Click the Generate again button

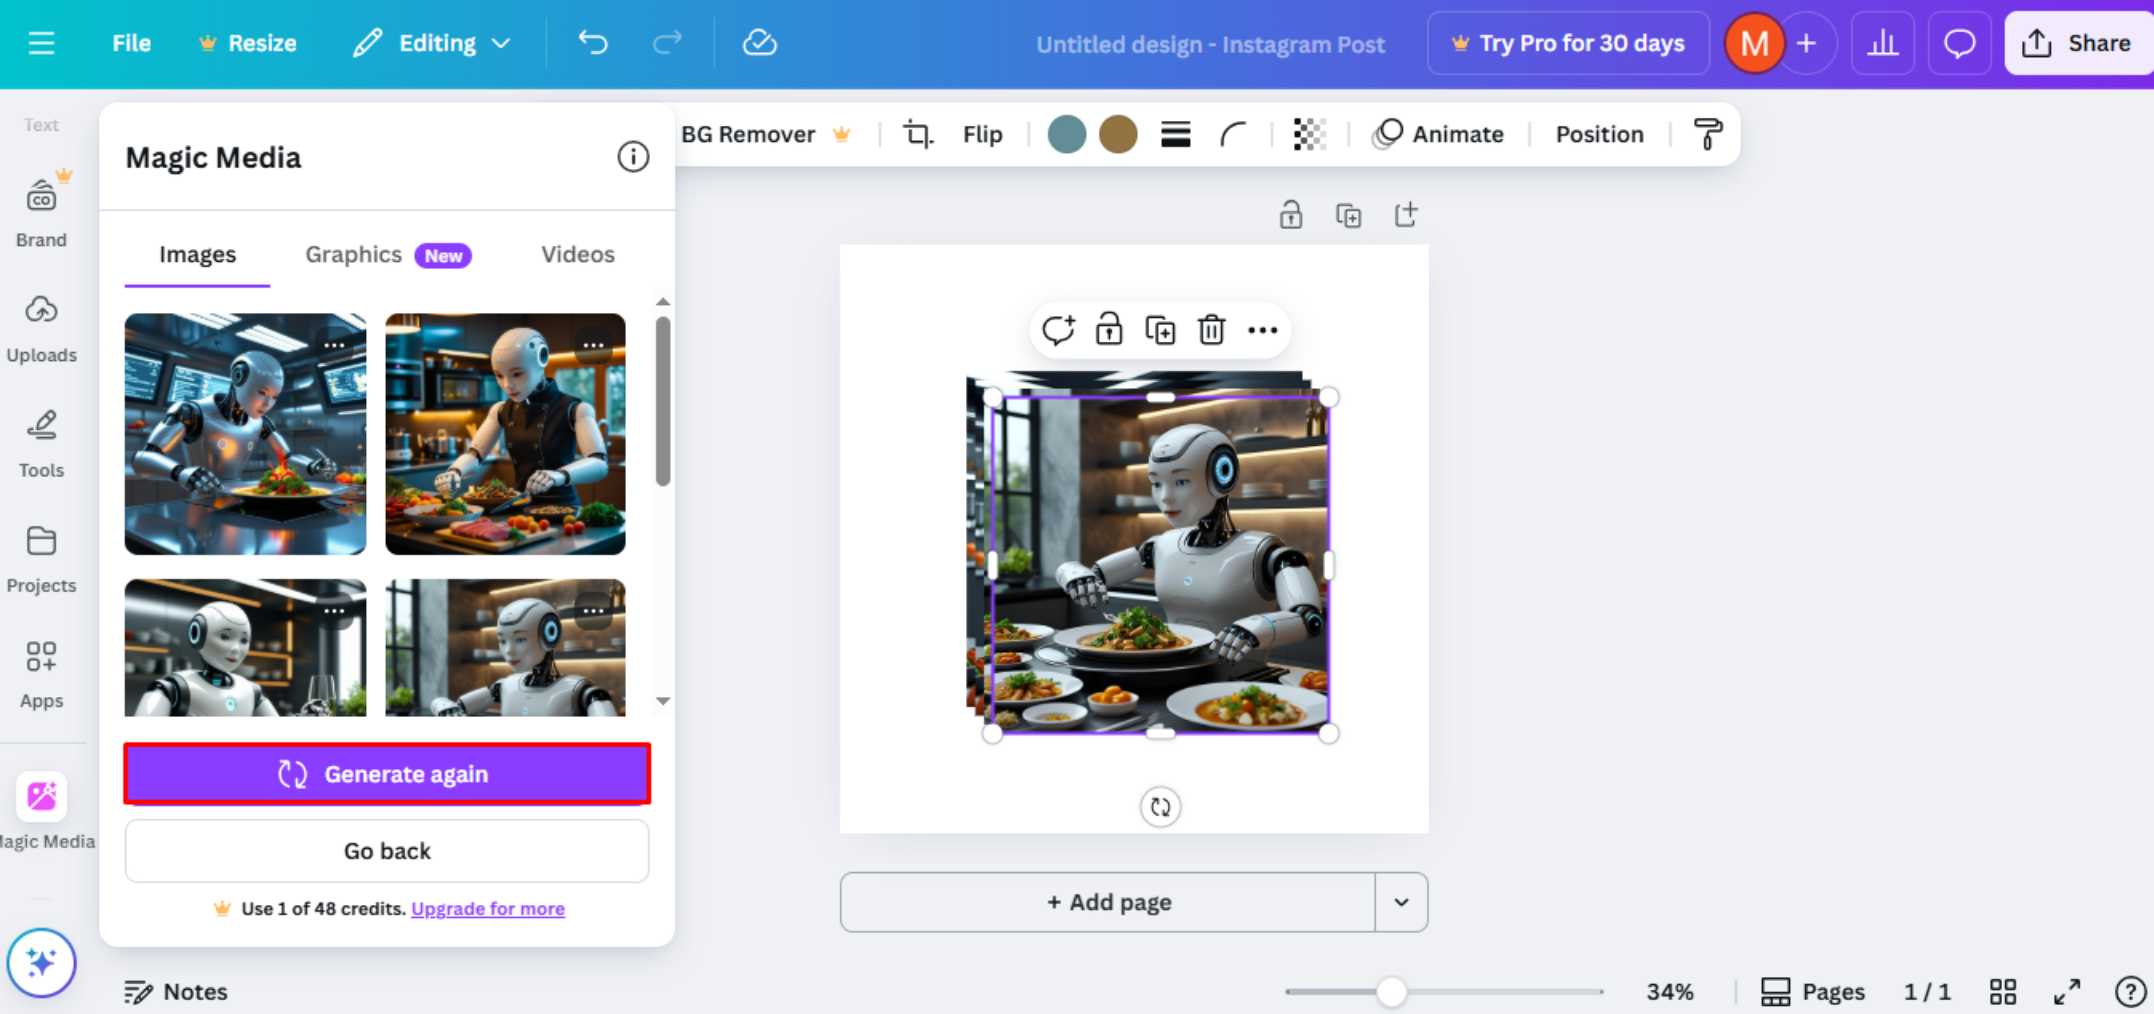pyautogui.click(x=387, y=773)
